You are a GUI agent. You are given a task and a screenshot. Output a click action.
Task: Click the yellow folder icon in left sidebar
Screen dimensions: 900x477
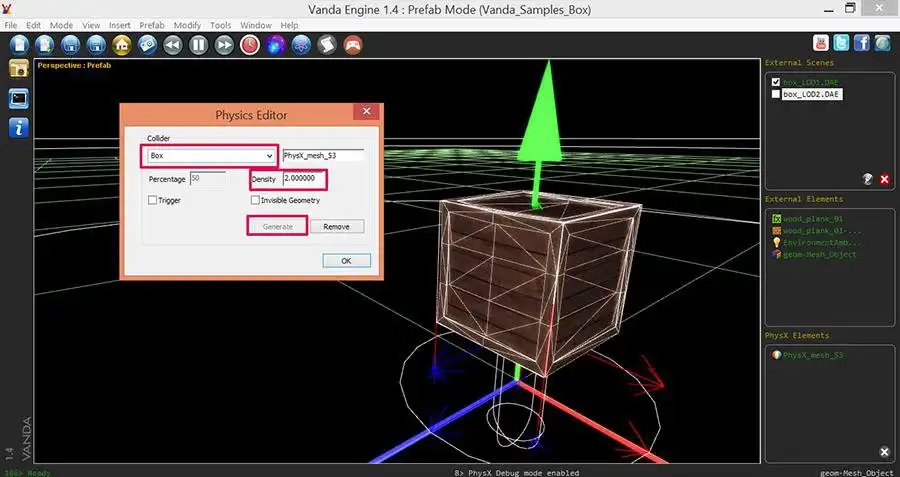pos(18,68)
